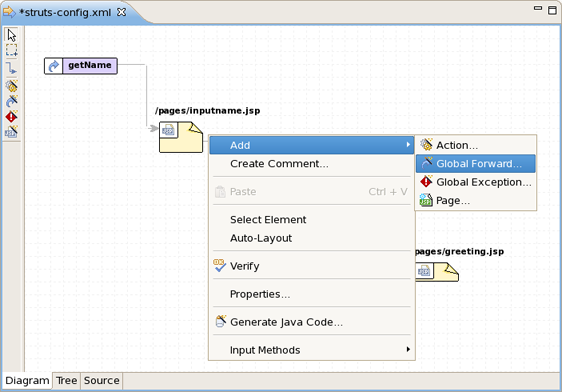Click the /pages/inputname.jsp label
Viewport: 562px width, 392px height.
[208, 111]
